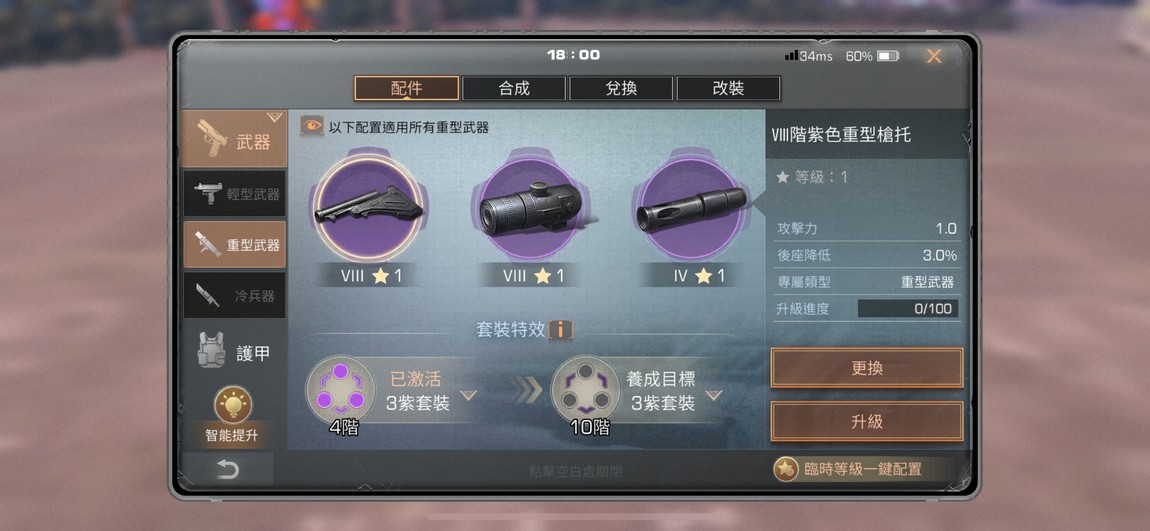
Task: Tap the 智能提升 lightbulb icon
Action: [x=232, y=405]
